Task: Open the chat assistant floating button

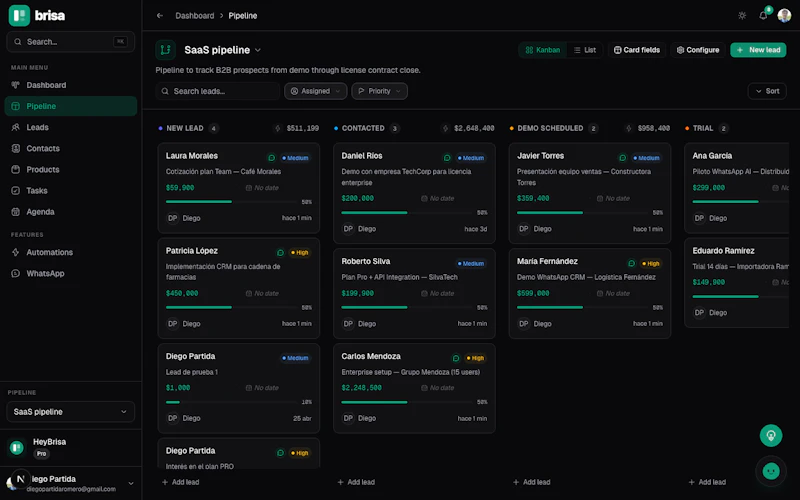Action: pos(771,471)
